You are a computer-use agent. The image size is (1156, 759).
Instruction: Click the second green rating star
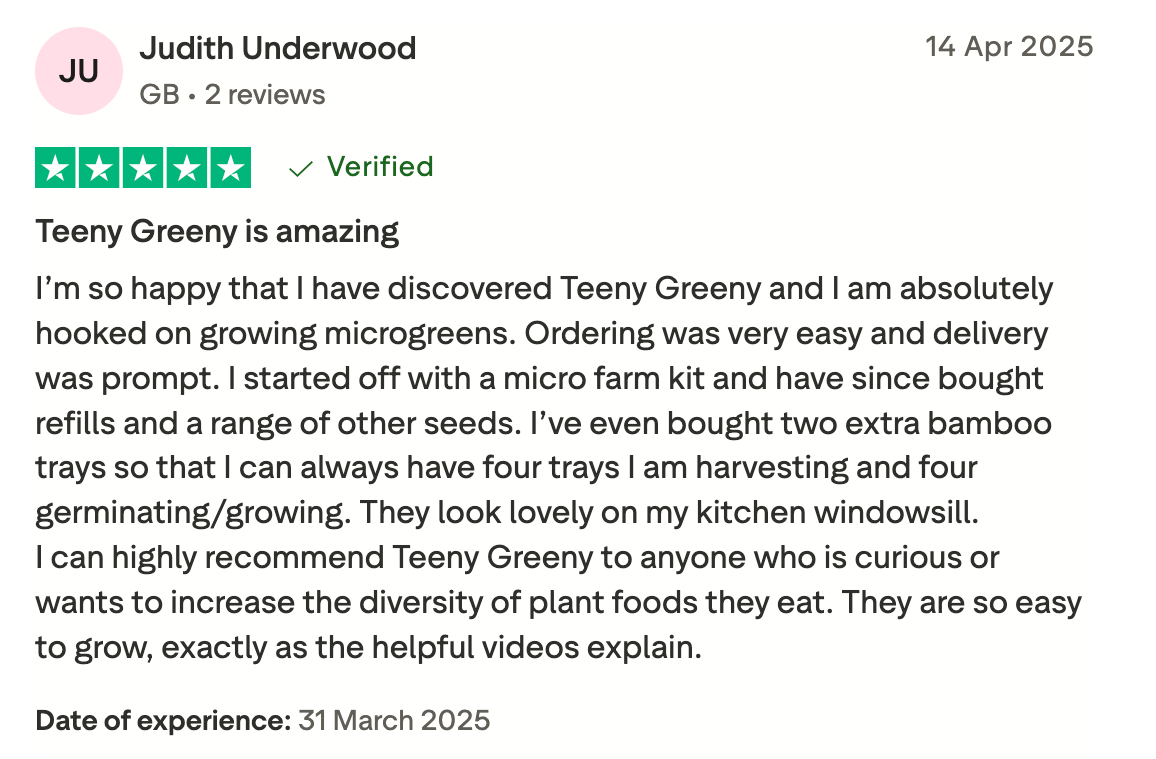(100, 168)
